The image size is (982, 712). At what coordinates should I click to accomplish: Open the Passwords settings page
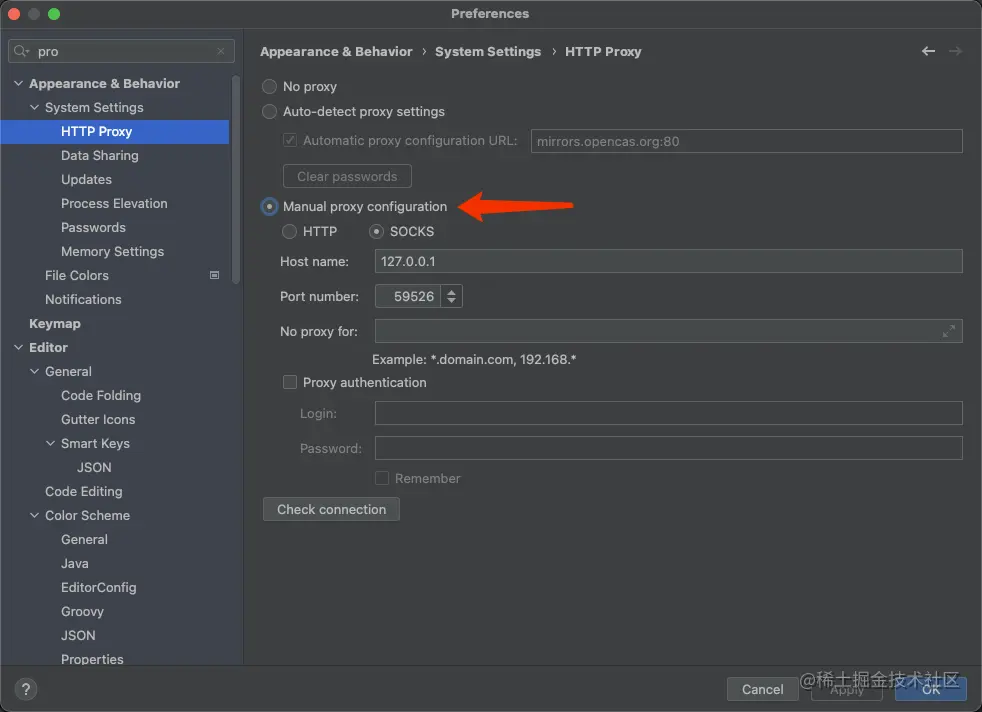tap(93, 227)
